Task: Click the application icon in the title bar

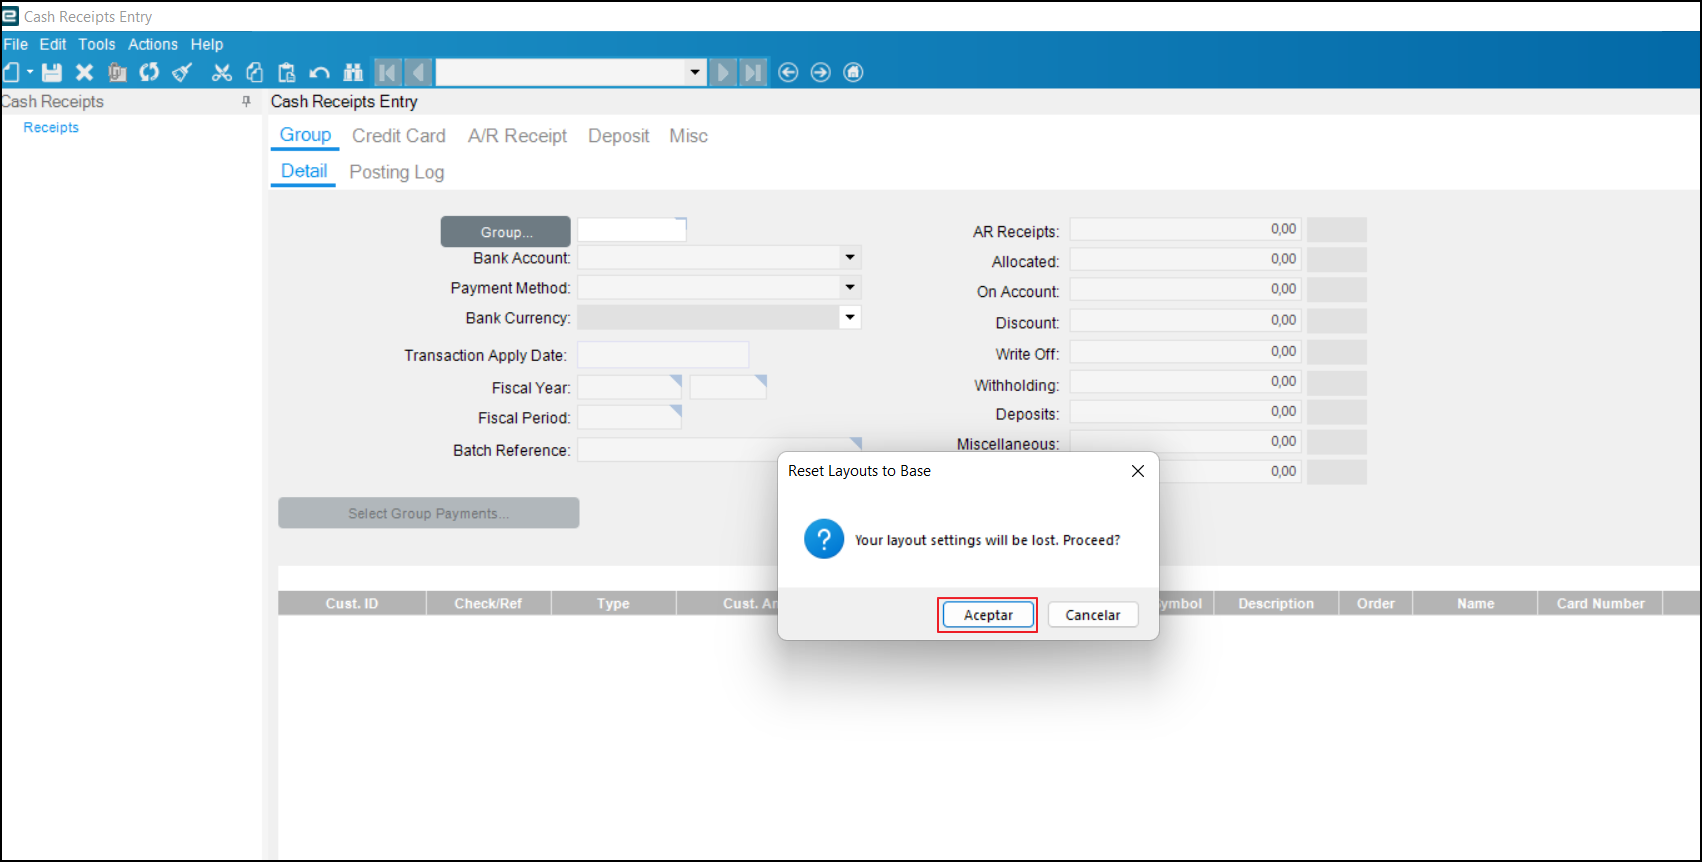Action: point(10,16)
